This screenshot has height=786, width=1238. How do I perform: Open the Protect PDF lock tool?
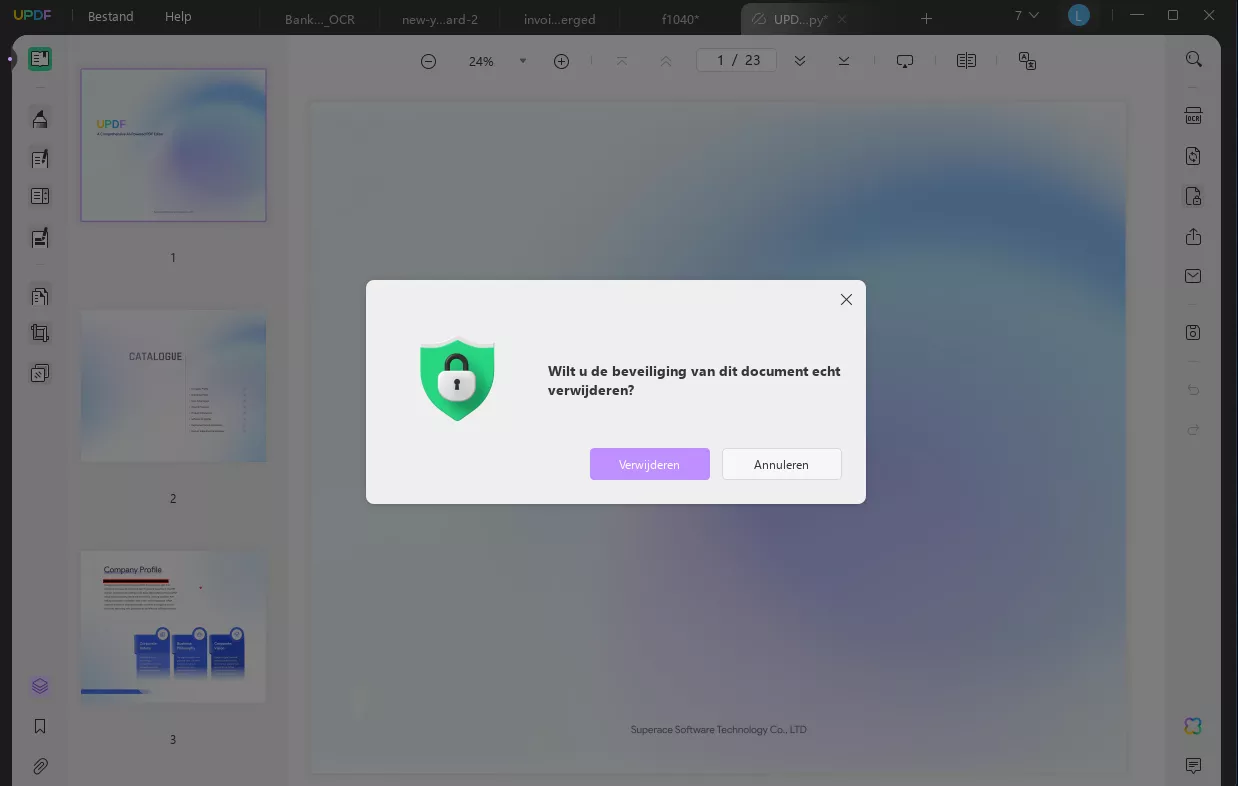click(1193, 196)
